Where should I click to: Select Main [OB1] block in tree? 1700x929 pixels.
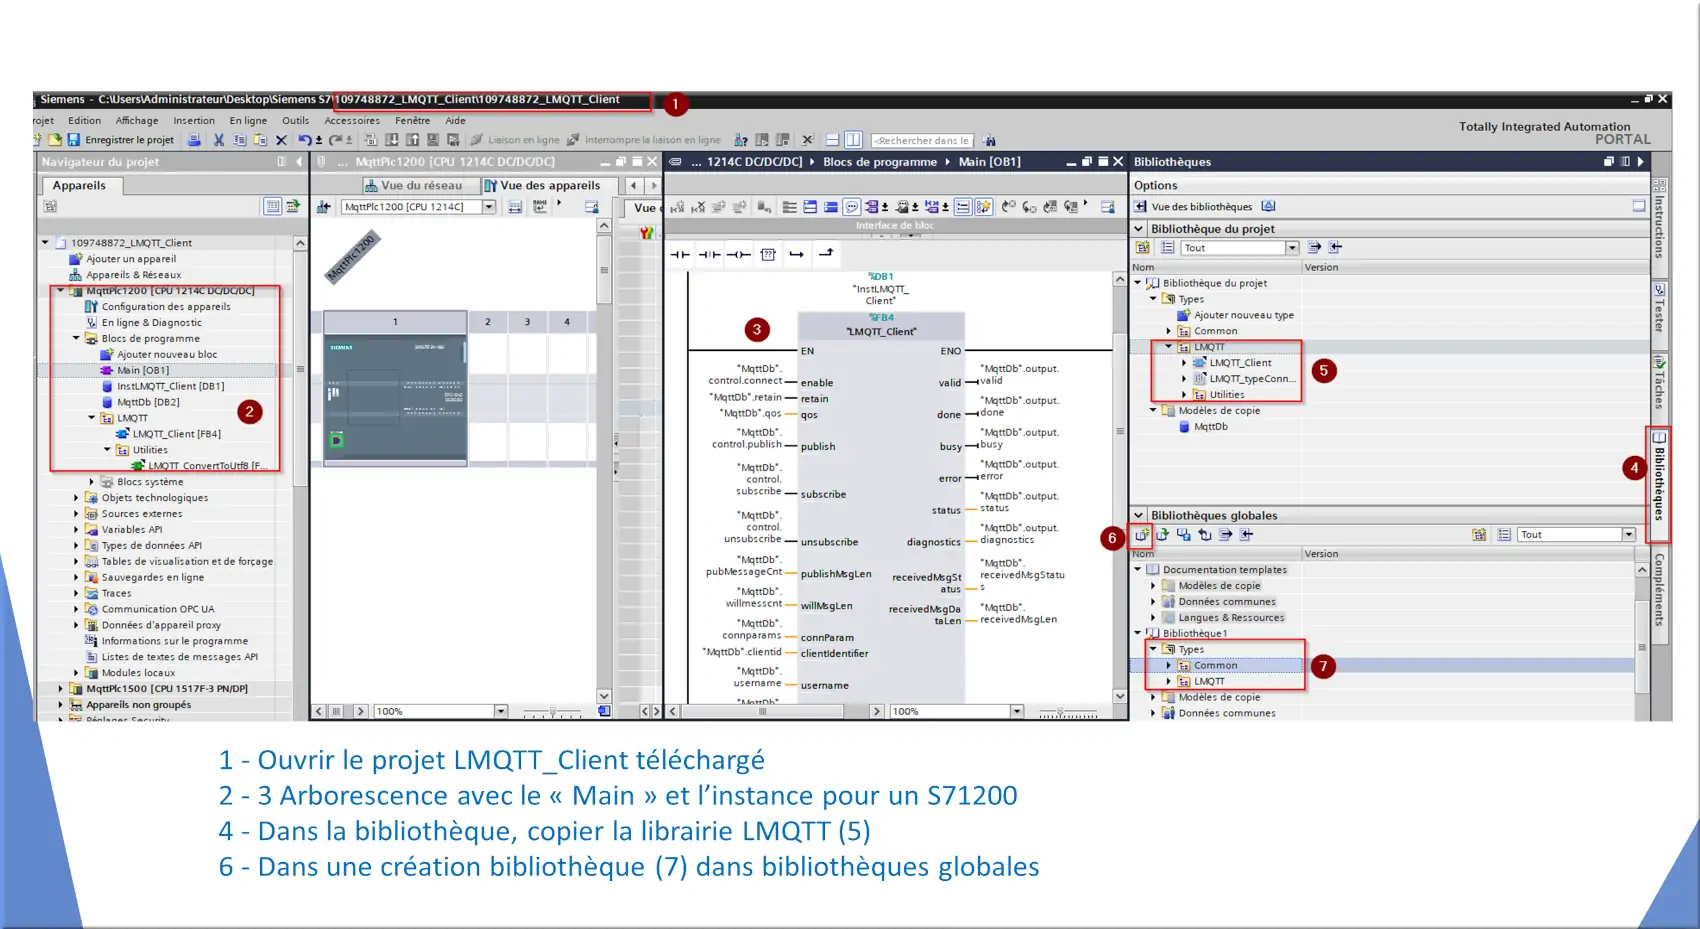[x=143, y=370]
